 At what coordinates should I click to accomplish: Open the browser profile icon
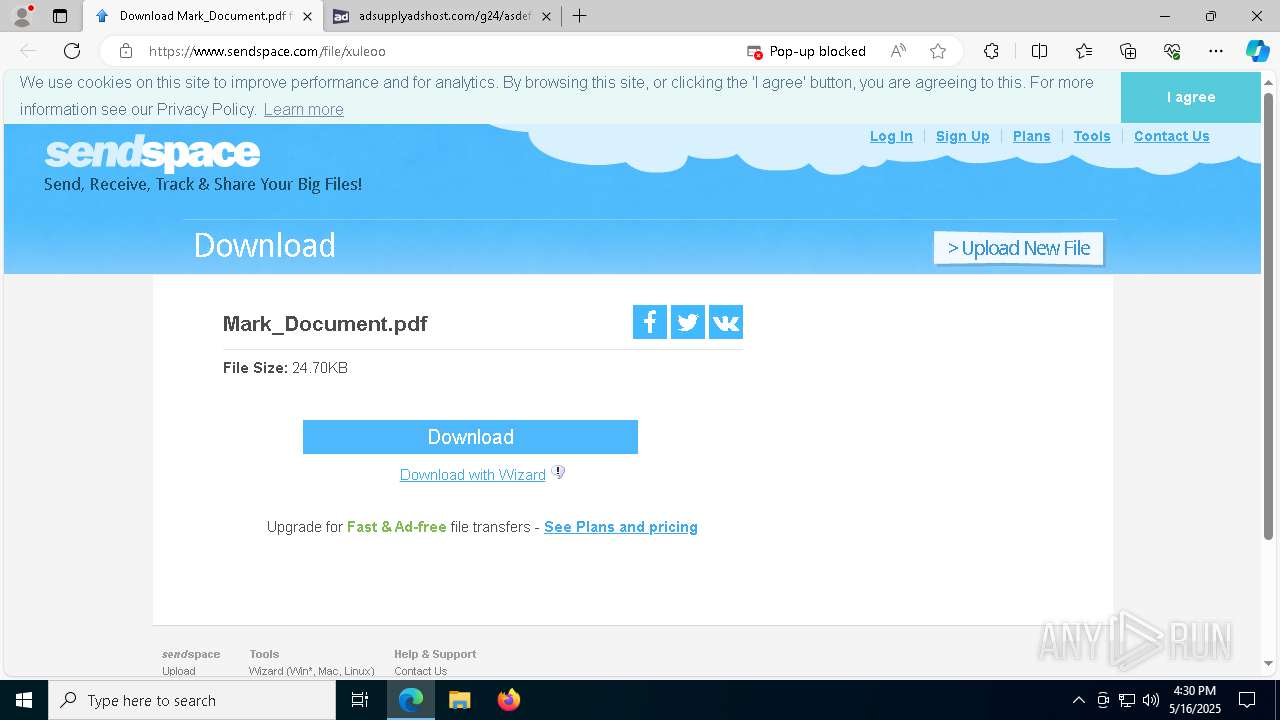click(22, 16)
